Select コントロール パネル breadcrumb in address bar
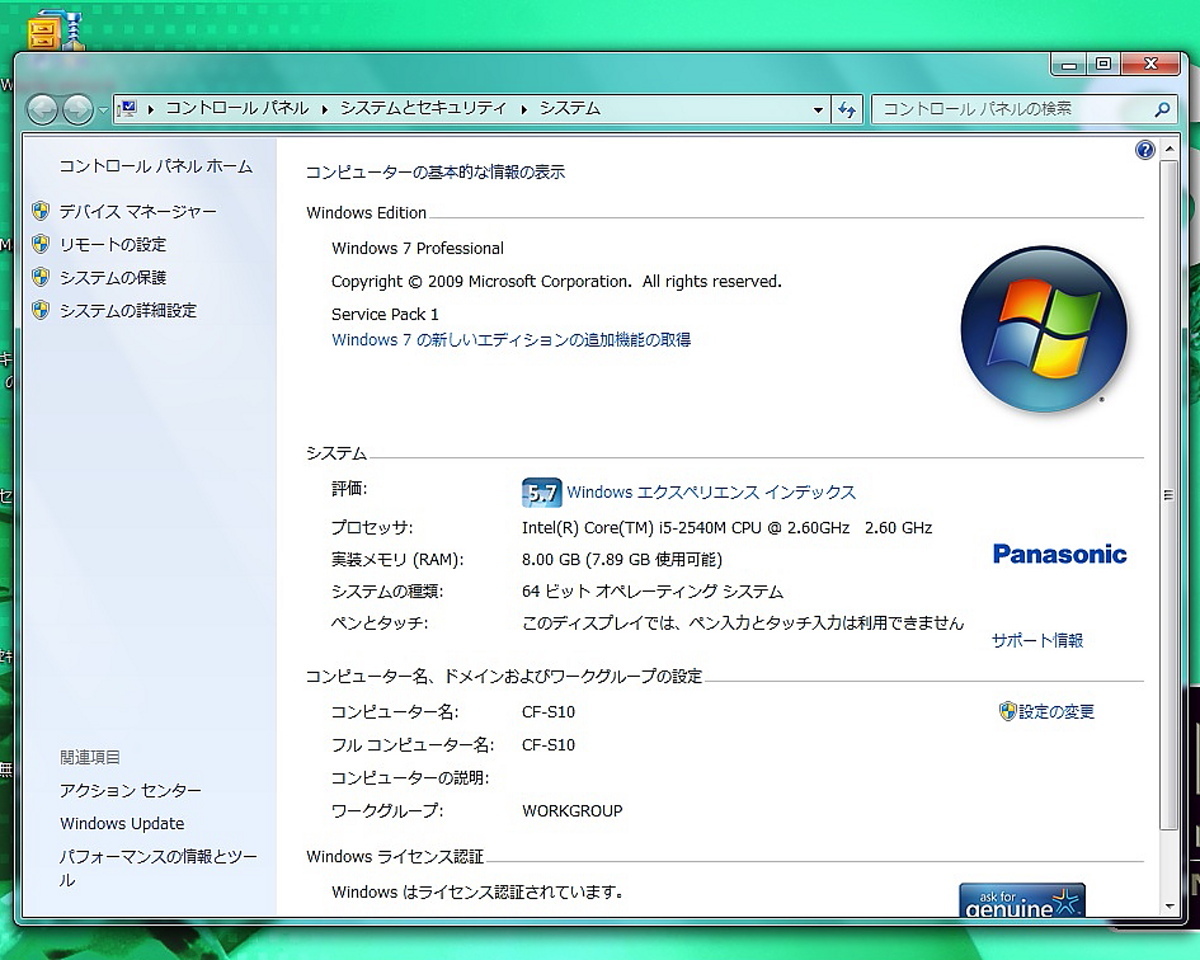Screen dimensions: 1200x960 tap(237, 108)
